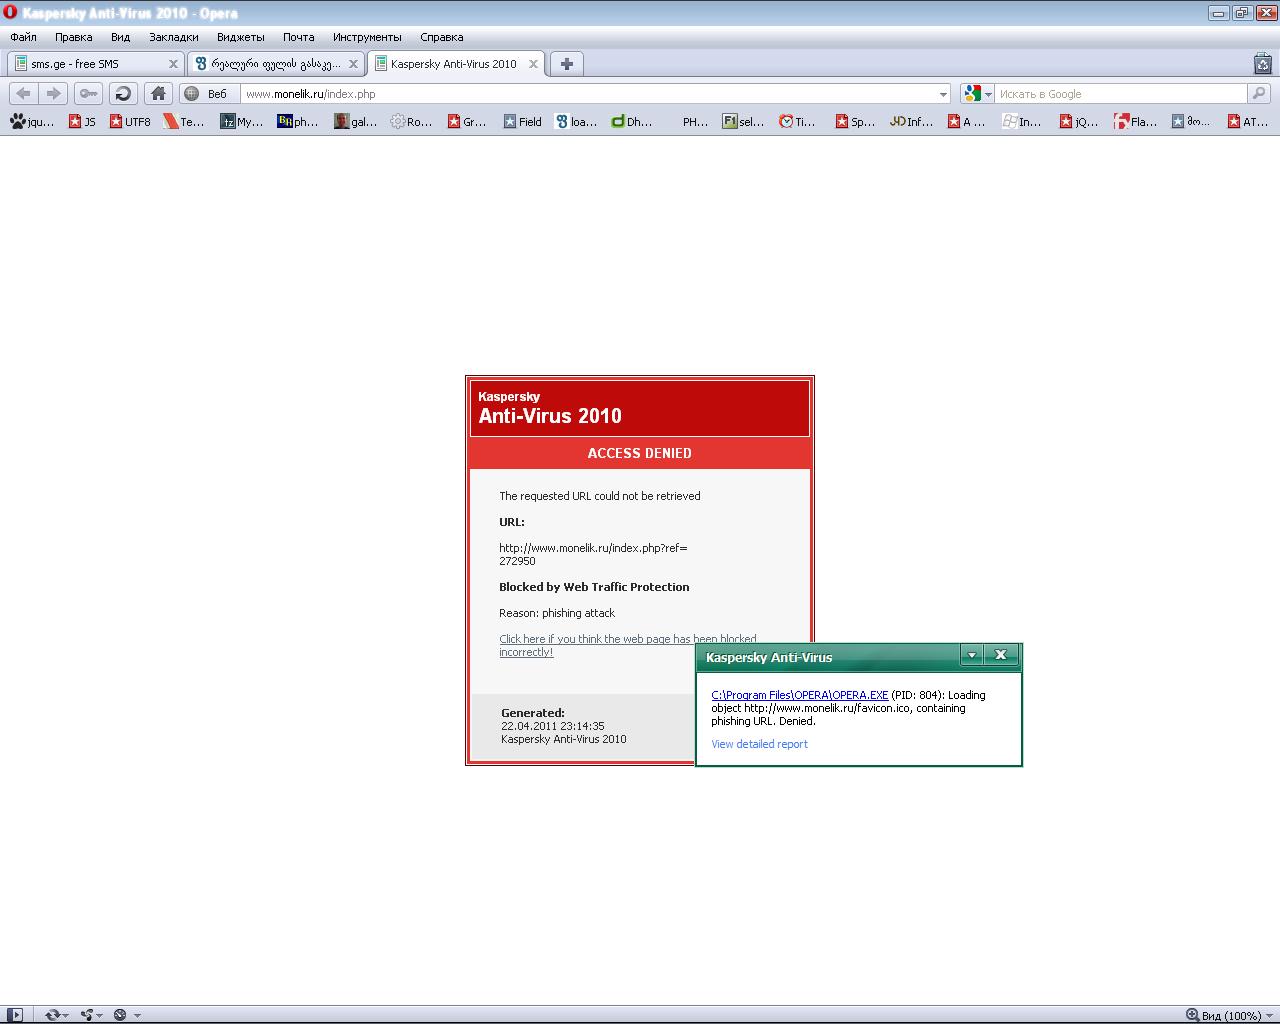The height and width of the screenshot is (1024, 1280).
Task: Open the View detailed report link
Action: tap(759, 744)
